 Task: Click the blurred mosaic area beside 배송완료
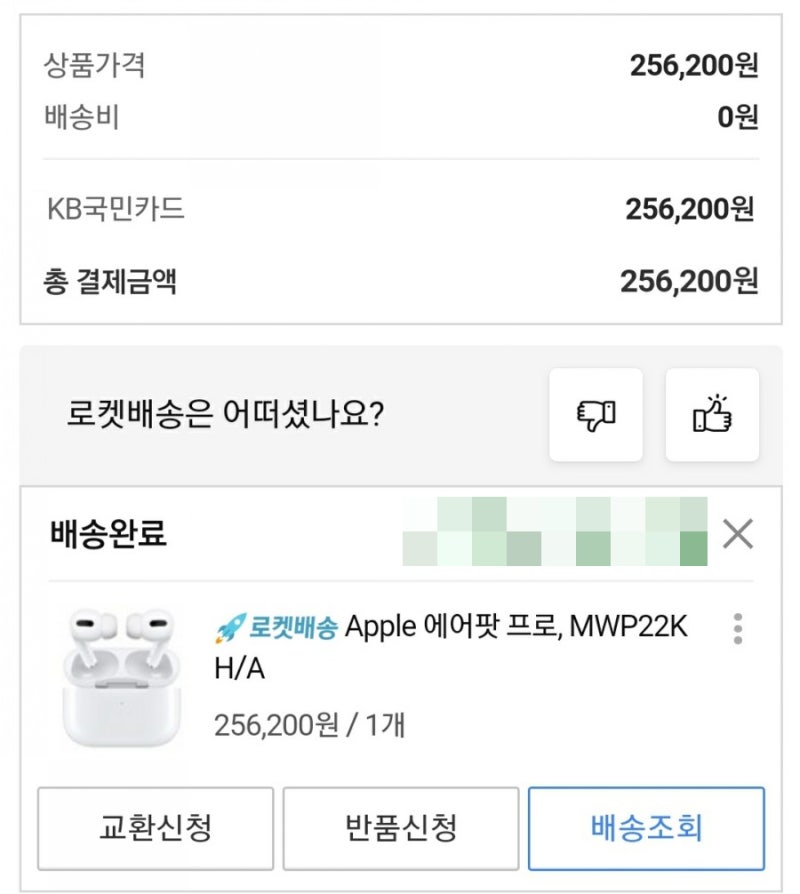pos(554,531)
